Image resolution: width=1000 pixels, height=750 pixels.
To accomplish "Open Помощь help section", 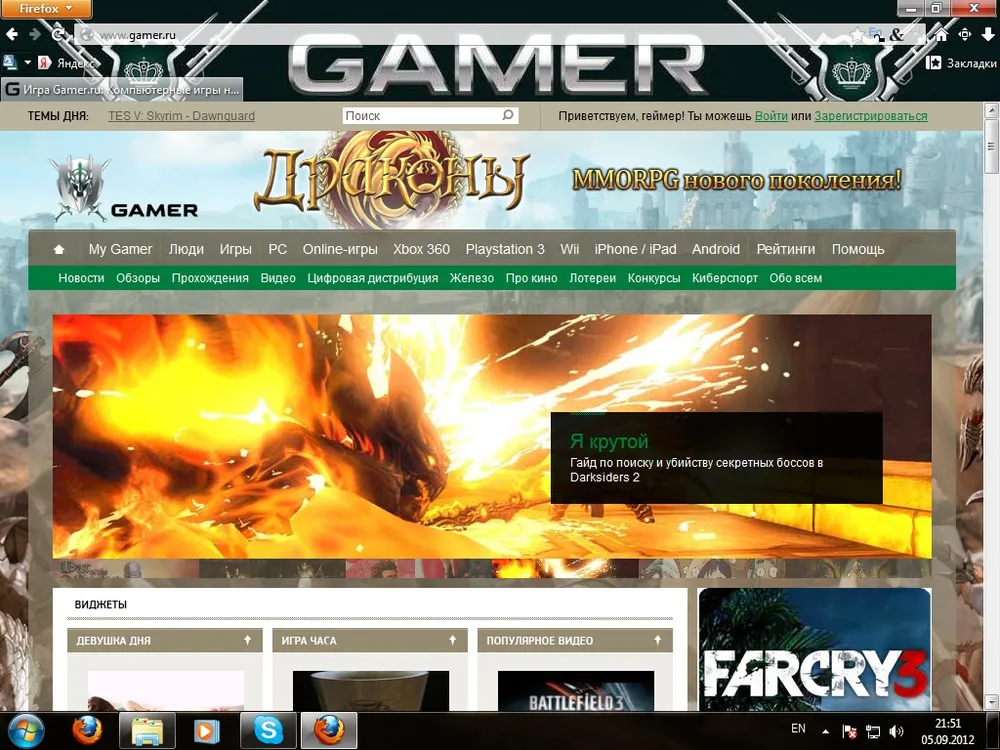I will point(858,249).
